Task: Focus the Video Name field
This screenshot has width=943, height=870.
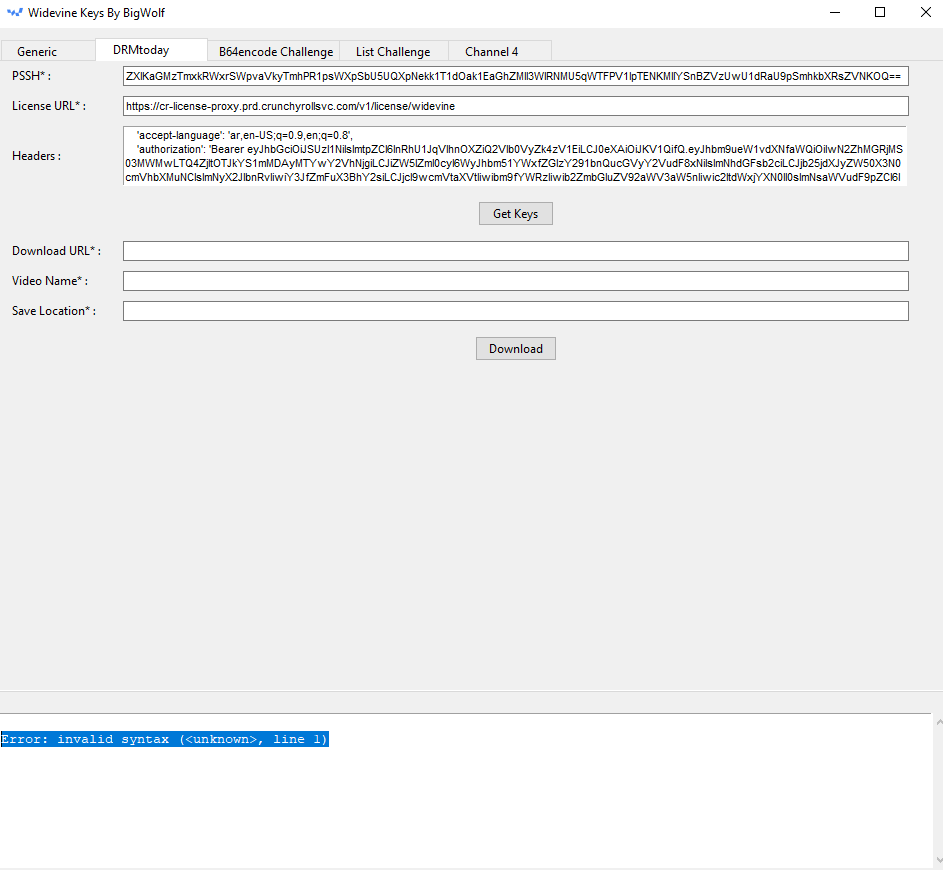Action: click(x=515, y=281)
